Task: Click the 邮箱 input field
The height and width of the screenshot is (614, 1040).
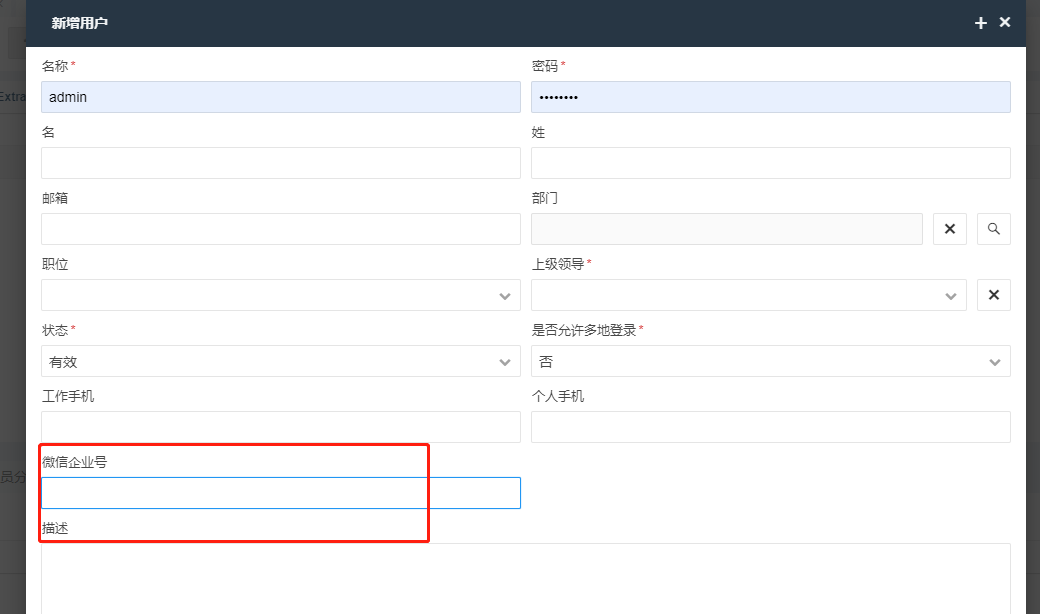Action: 281,229
